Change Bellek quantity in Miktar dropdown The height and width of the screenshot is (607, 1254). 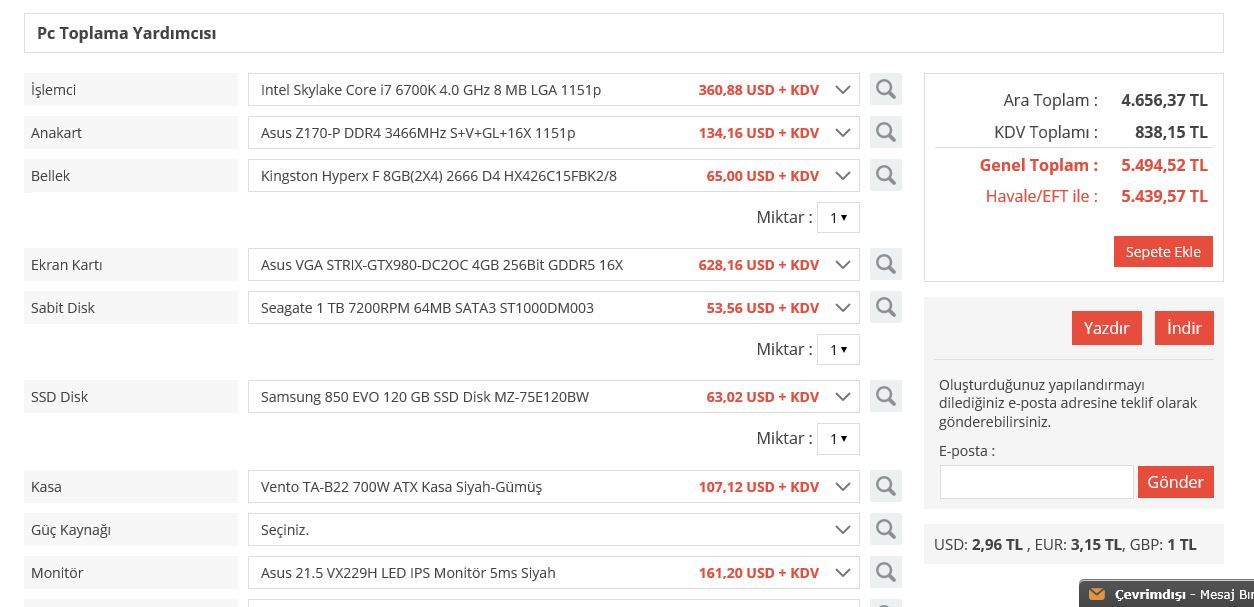pyautogui.click(x=838, y=218)
